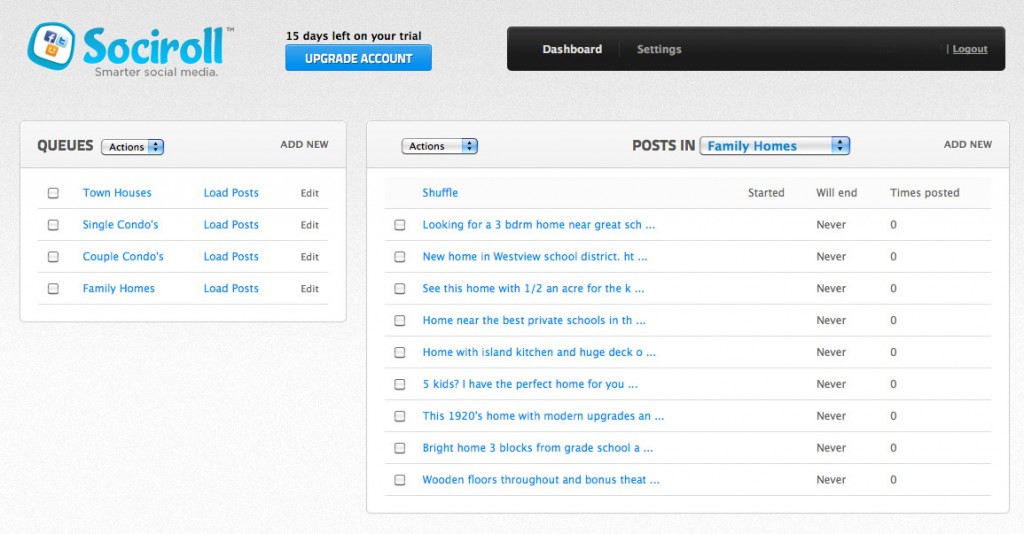
Task: Open the Settings tab
Action: pos(659,49)
